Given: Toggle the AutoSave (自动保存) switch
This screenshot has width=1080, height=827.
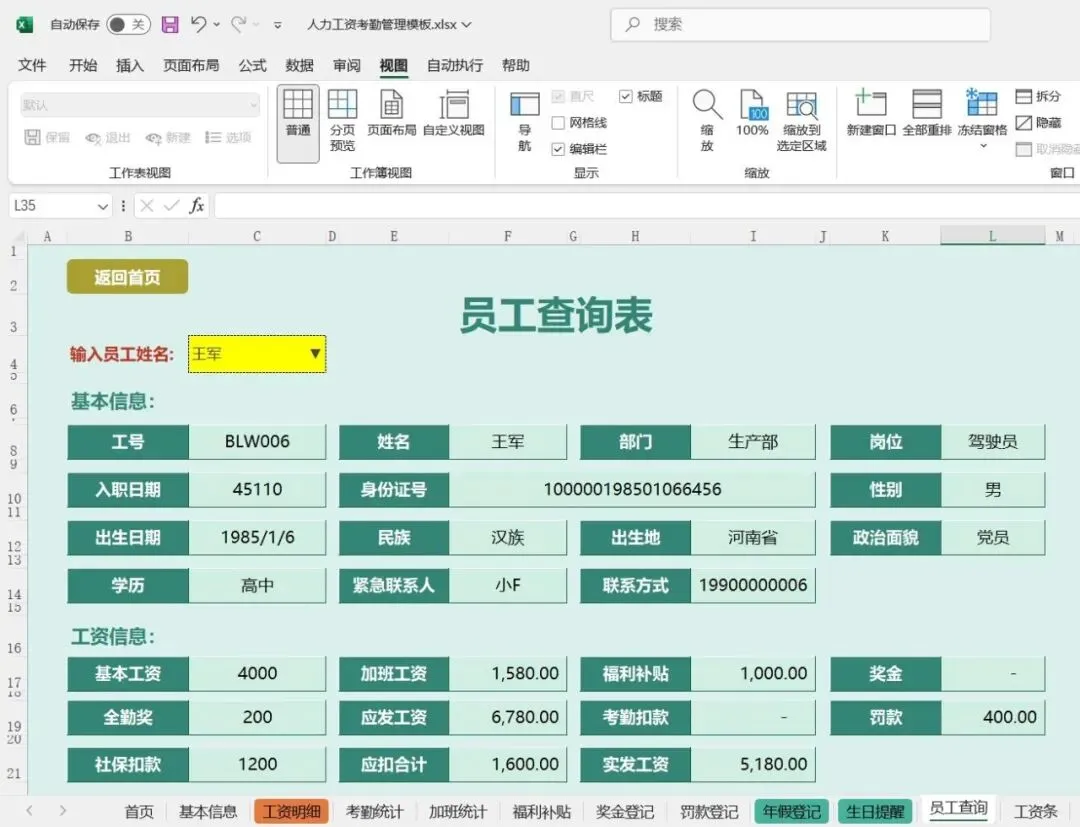Looking at the screenshot, I should (x=129, y=25).
